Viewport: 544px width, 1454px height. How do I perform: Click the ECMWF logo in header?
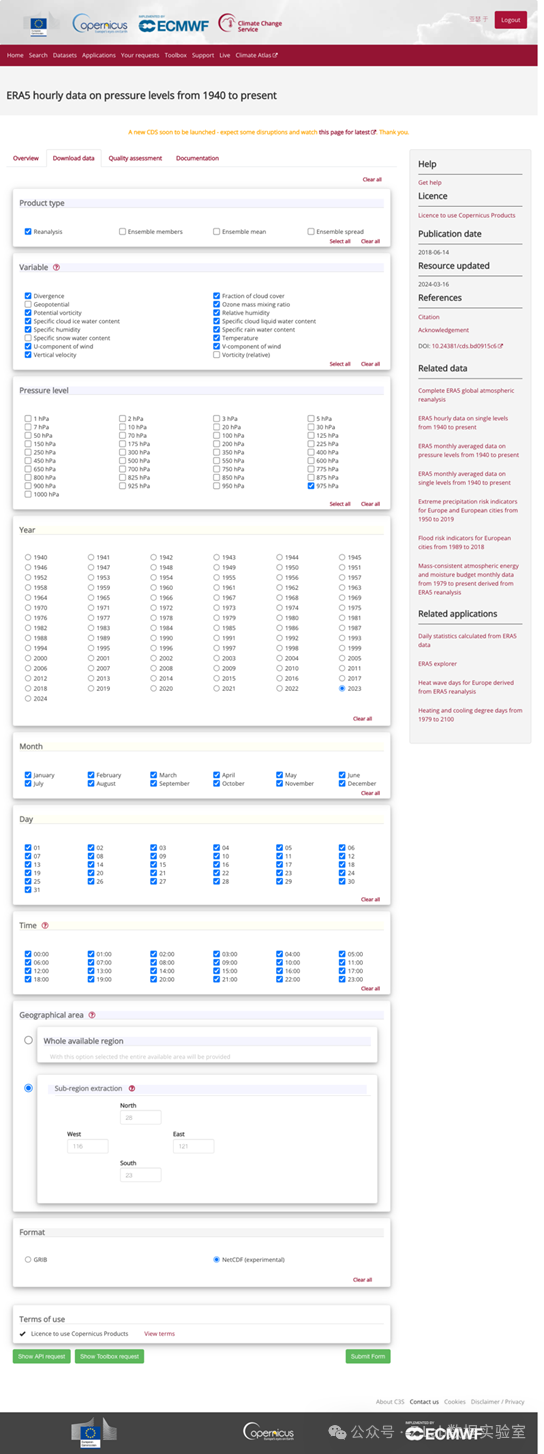(174, 25)
